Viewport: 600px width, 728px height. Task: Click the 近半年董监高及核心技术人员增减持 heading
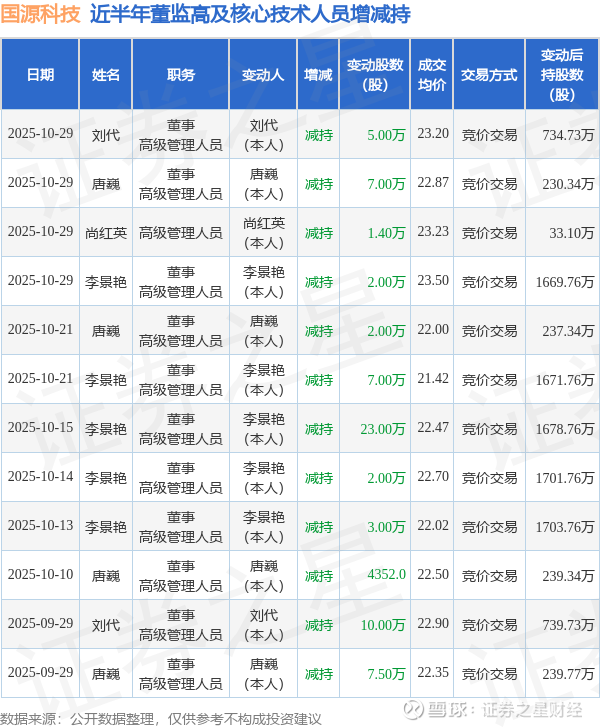click(x=250, y=14)
